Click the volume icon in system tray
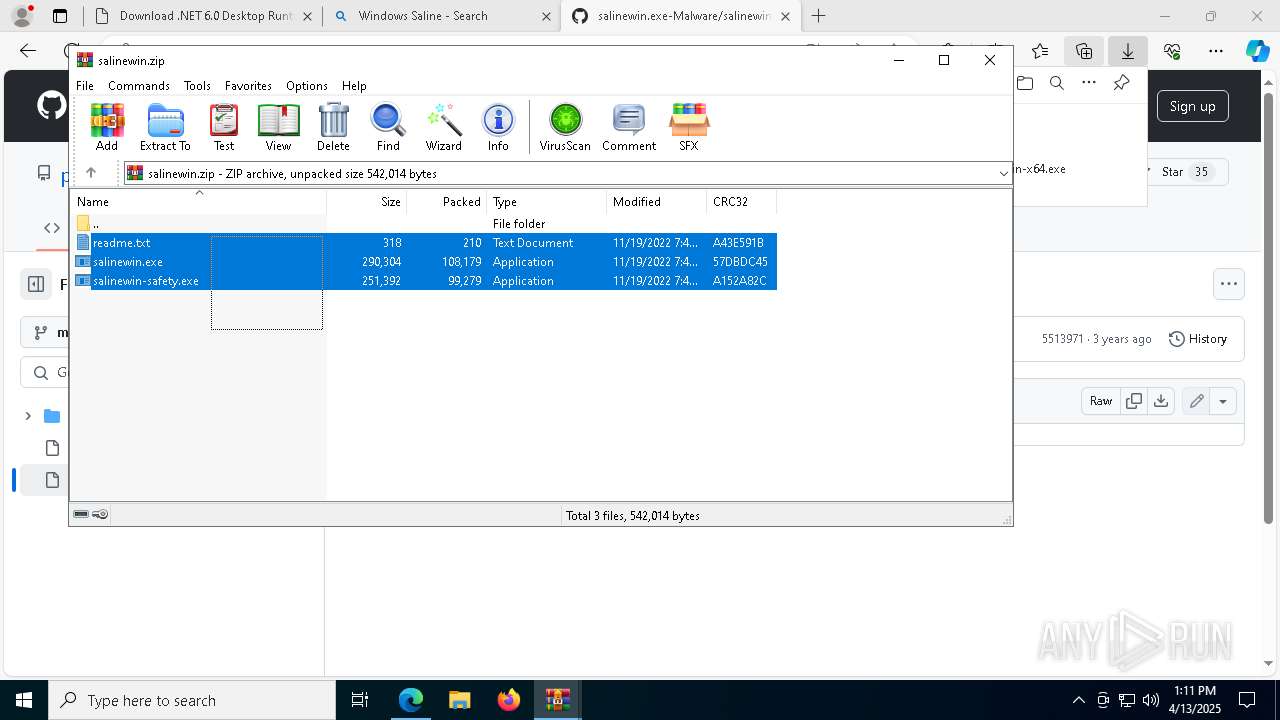The image size is (1280, 720). (x=1150, y=700)
